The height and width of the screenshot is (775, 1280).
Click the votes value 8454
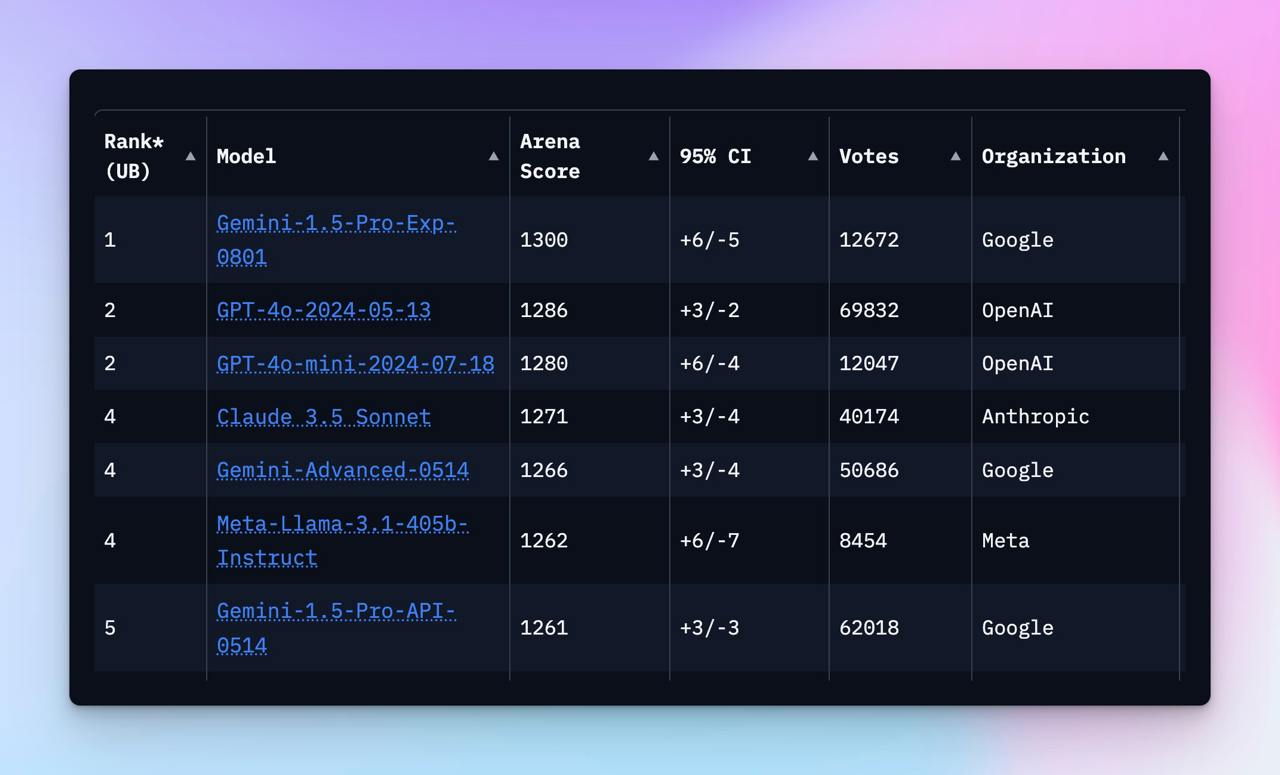(863, 540)
